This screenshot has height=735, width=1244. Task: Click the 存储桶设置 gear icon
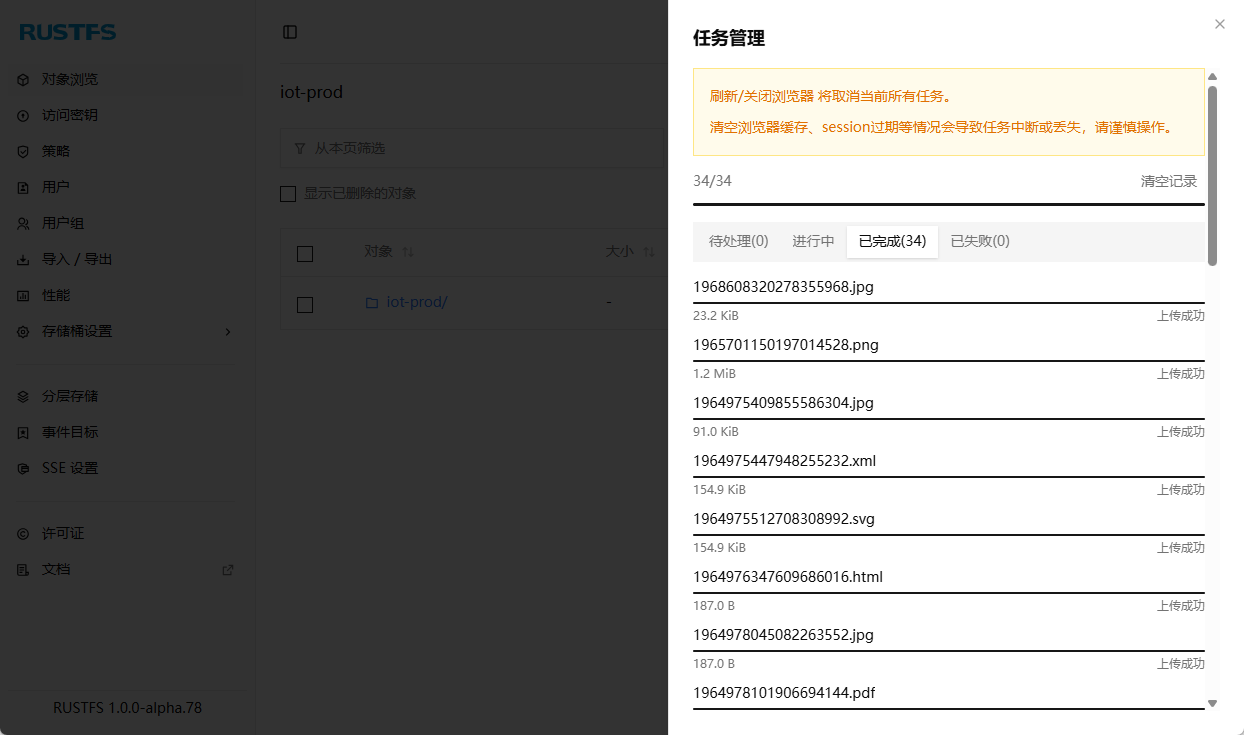[x=23, y=331]
